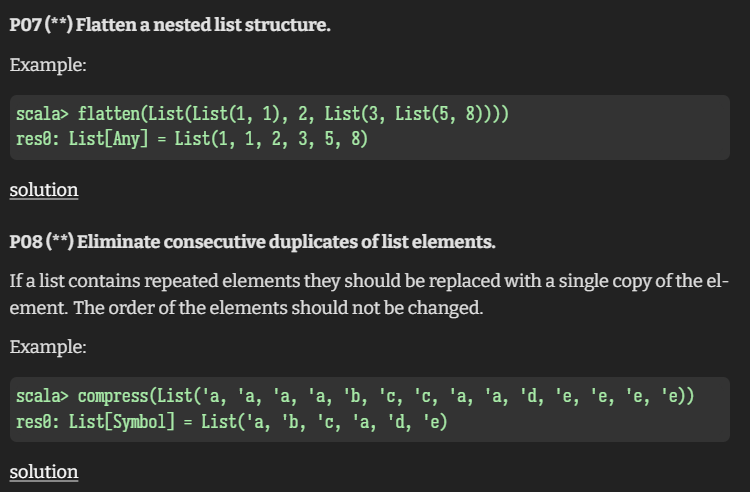Open the solution link under P07
750x492 pixels.
tap(44, 190)
